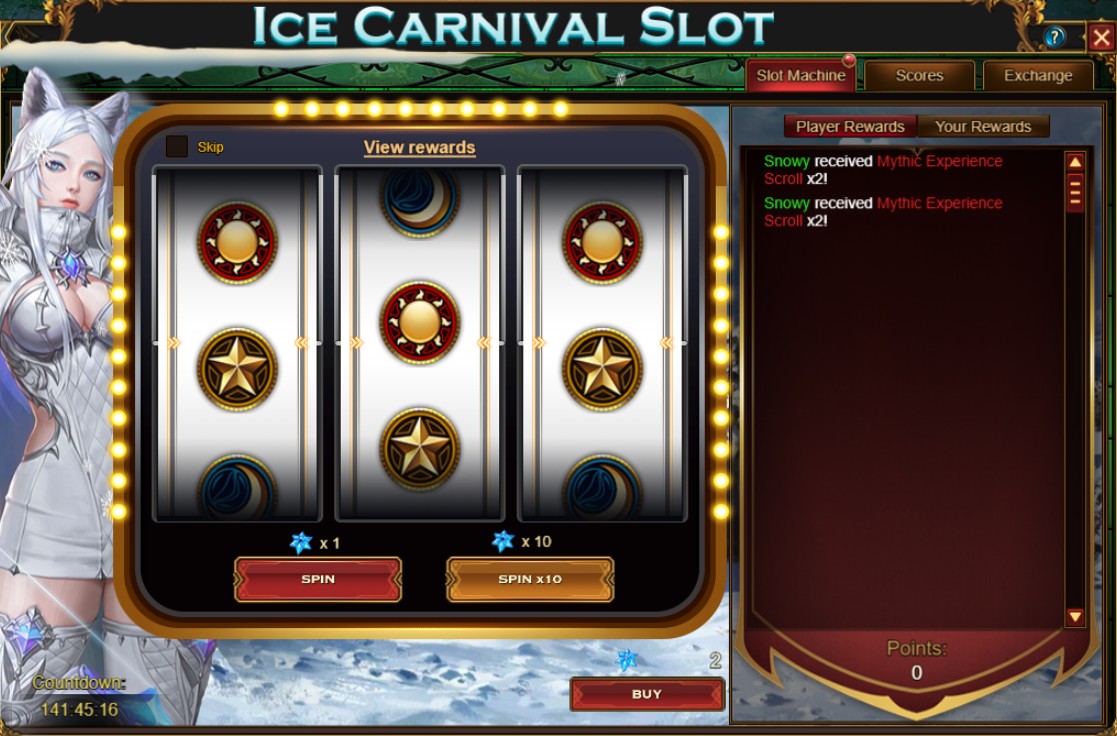Click the rewards list scrollbar handle
1117x736 pixels.
pyautogui.click(x=1075, y=192)
